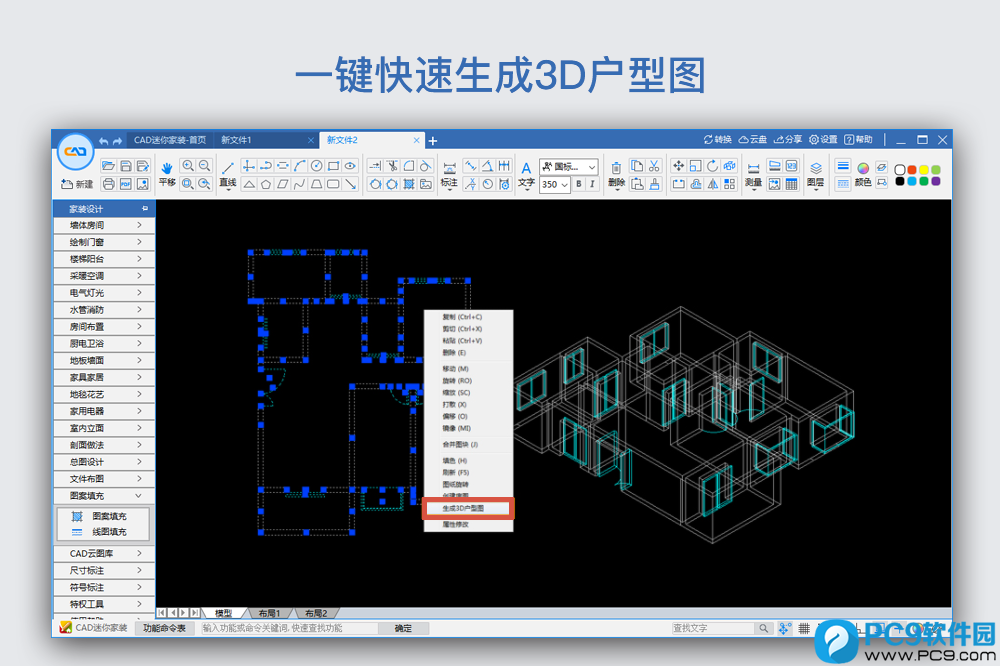Select the 直线 line tool
Viewport: 1000px width, 666px height.
click(228, 174)
